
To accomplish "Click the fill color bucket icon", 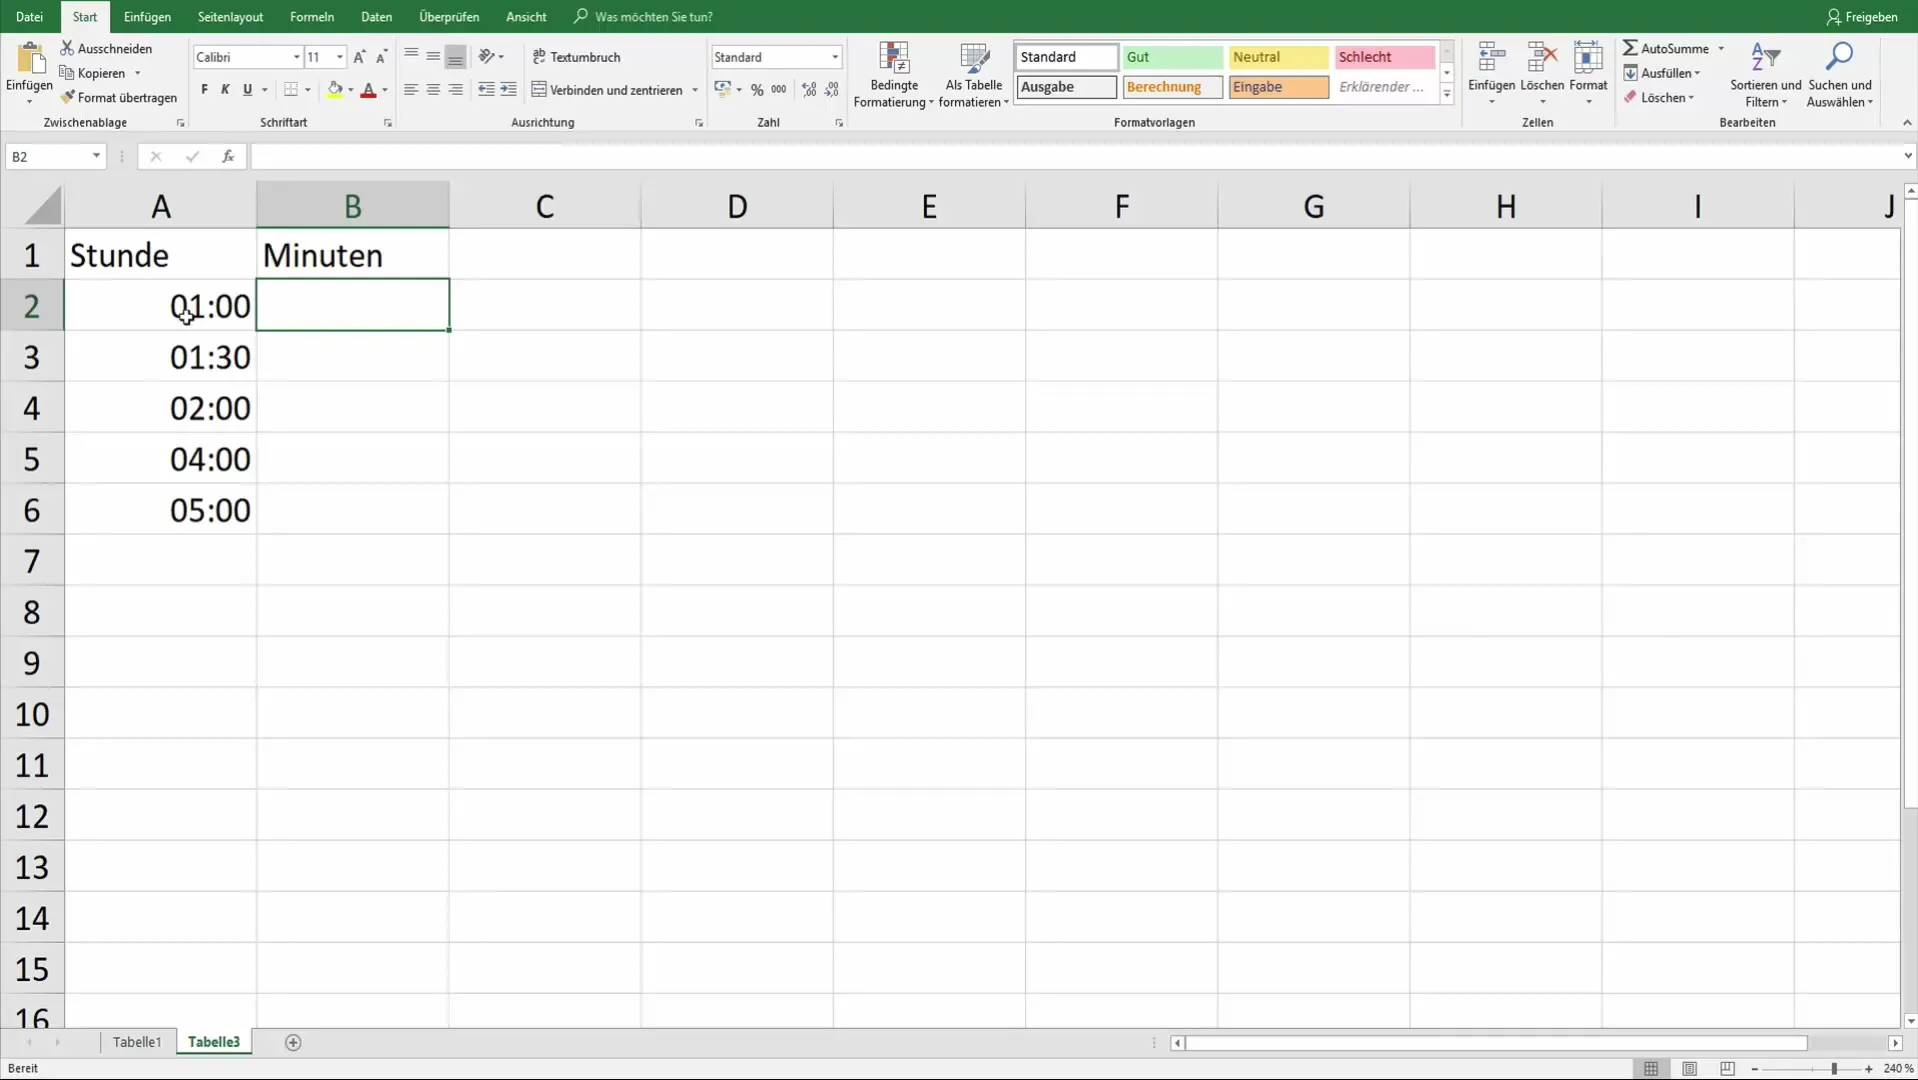I will click(335, 90).
